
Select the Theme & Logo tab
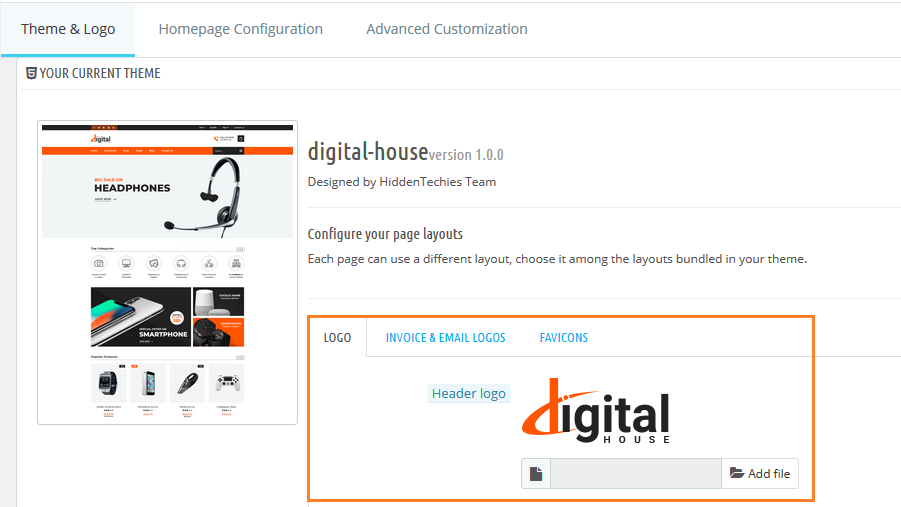tap(68, 29)
